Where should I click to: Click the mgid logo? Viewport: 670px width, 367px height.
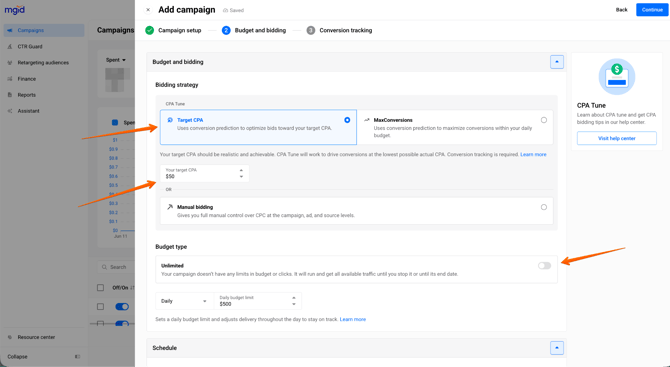tap(15, 10)
